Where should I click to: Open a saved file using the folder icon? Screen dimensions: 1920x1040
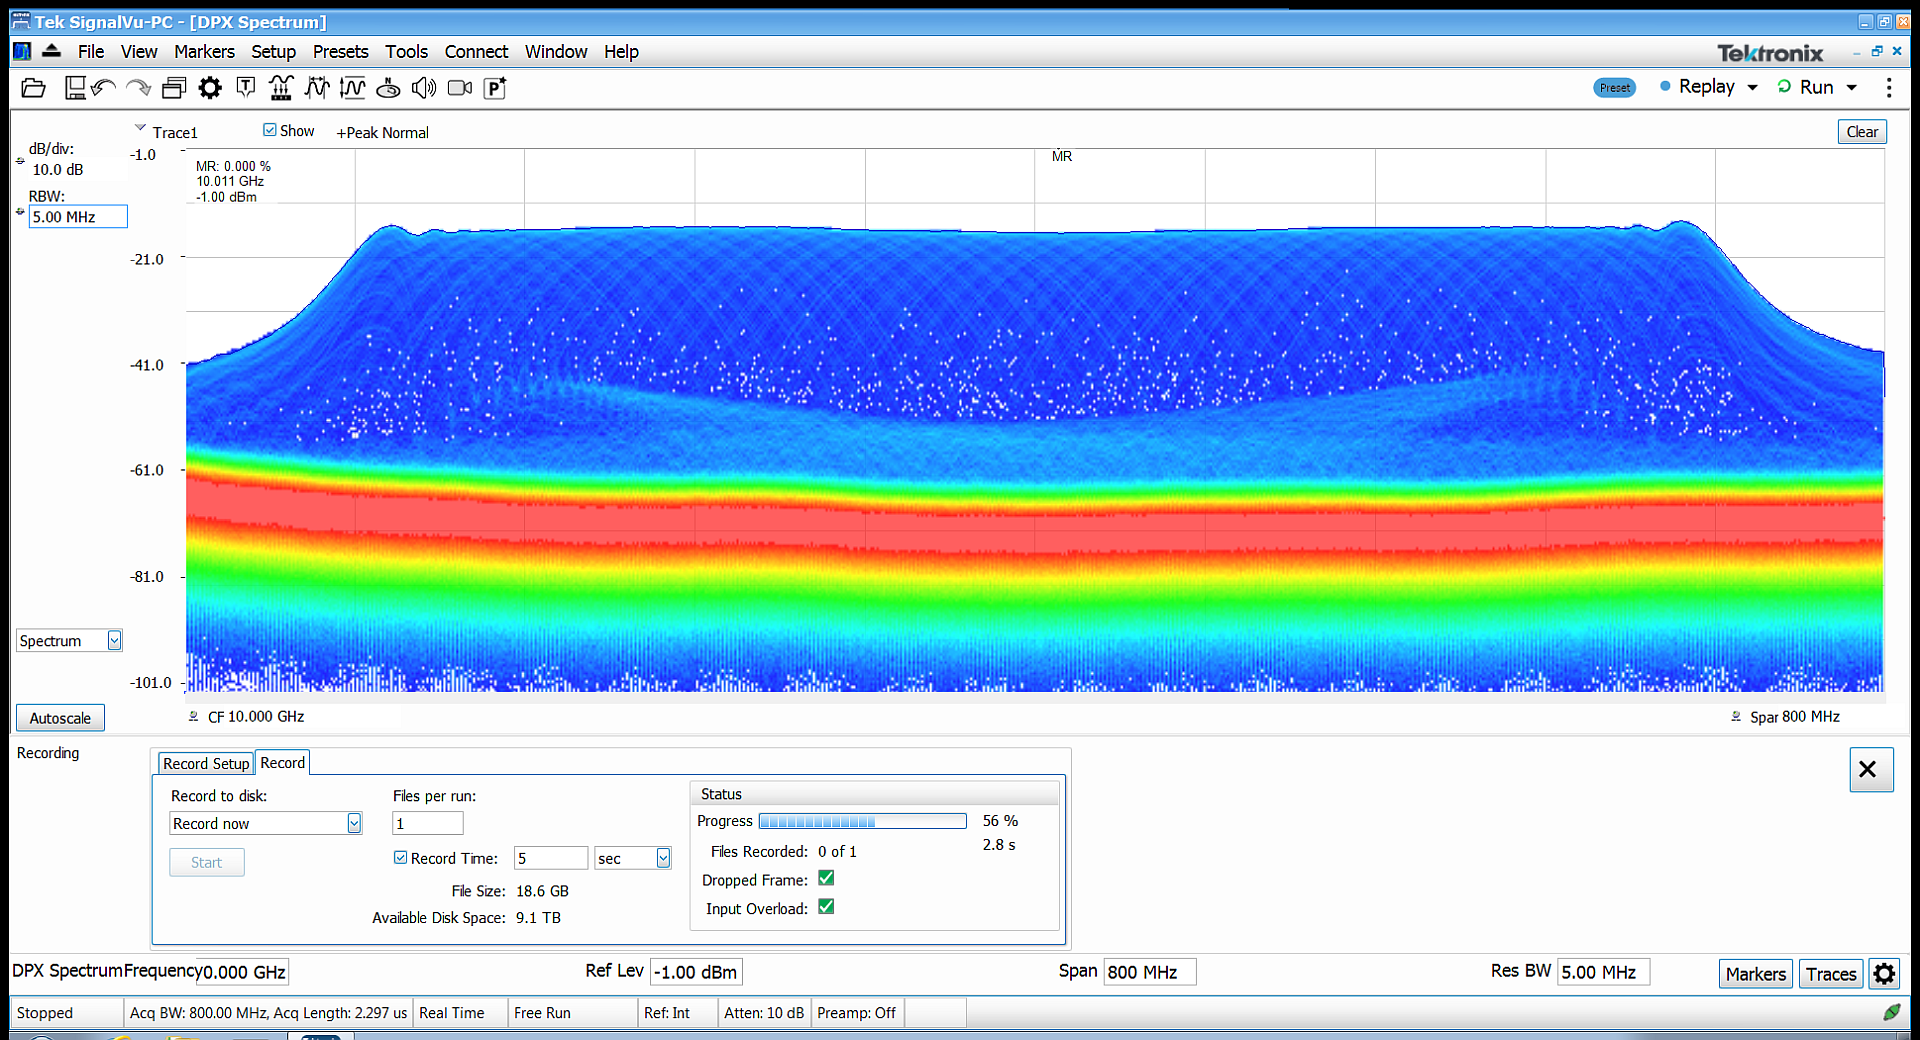33,88
